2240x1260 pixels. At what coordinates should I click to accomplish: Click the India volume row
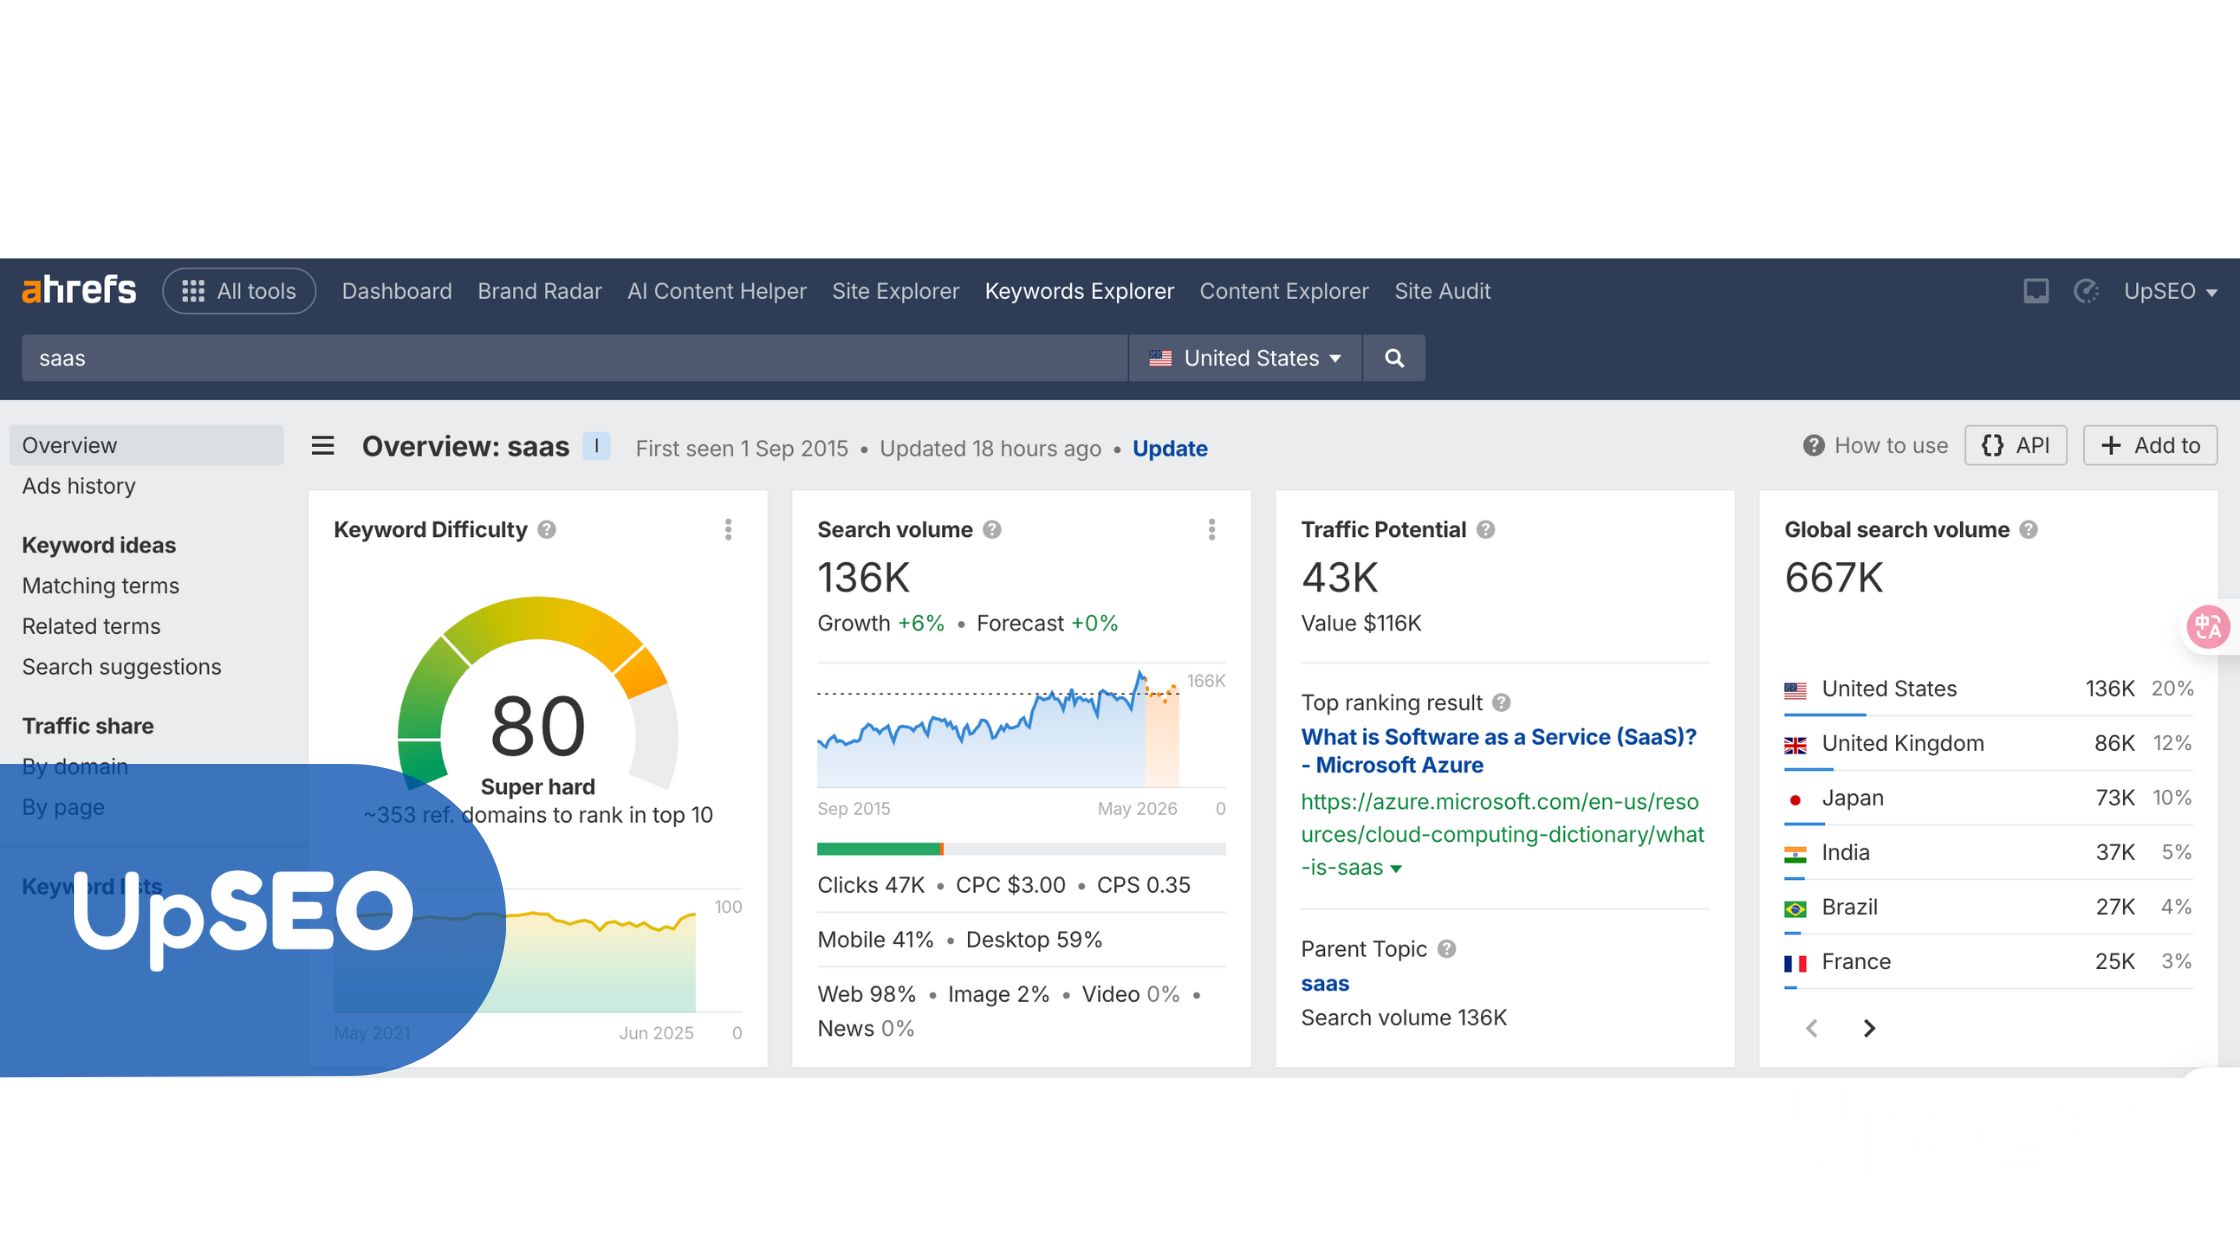[1989, 853]
